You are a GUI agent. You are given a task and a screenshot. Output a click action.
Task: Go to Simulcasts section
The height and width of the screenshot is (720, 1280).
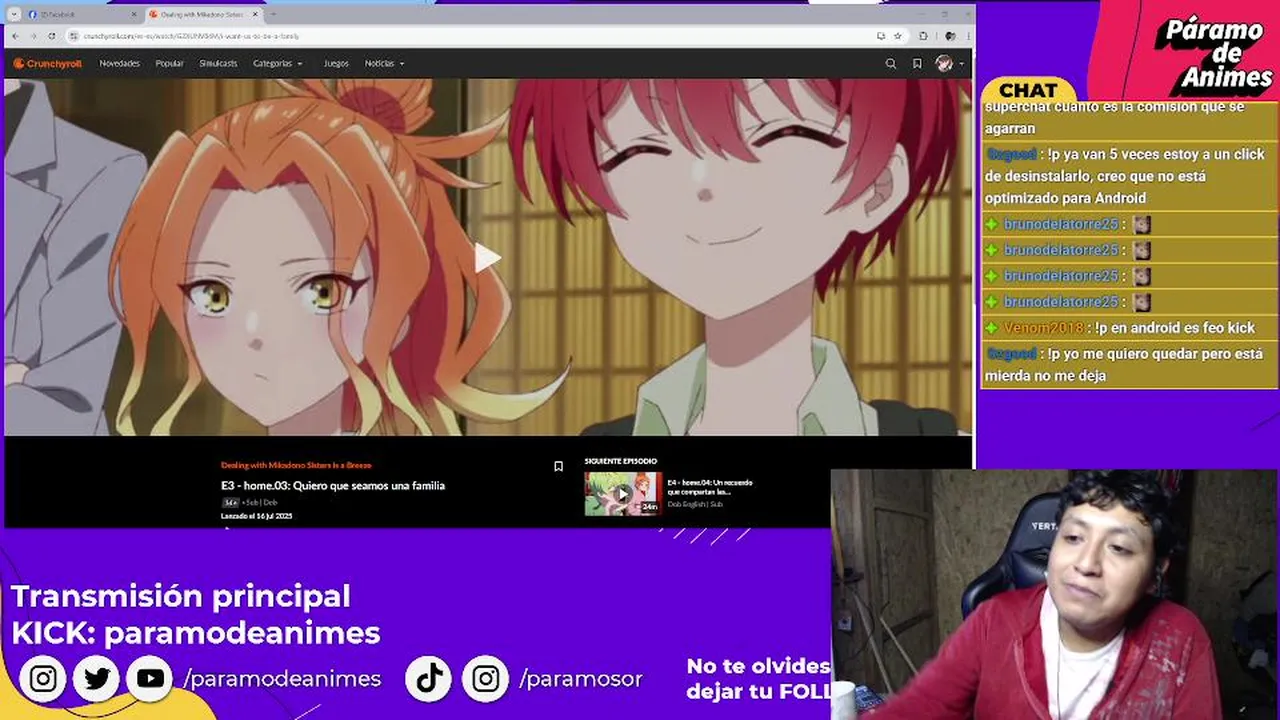click(218, 63)
